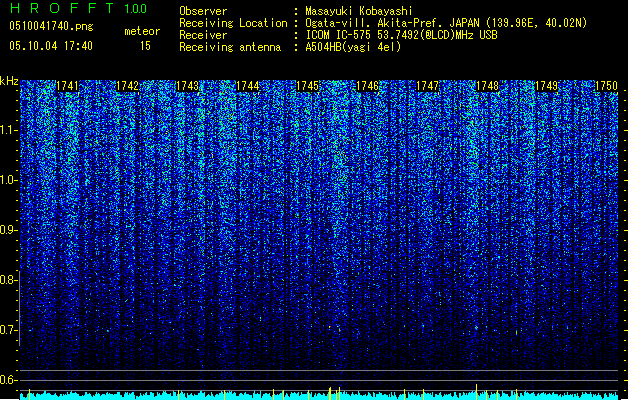Select antenna value A504HB(yagi 4el)
The height and width of the screenshot is (400, 629).
(353, 47)
